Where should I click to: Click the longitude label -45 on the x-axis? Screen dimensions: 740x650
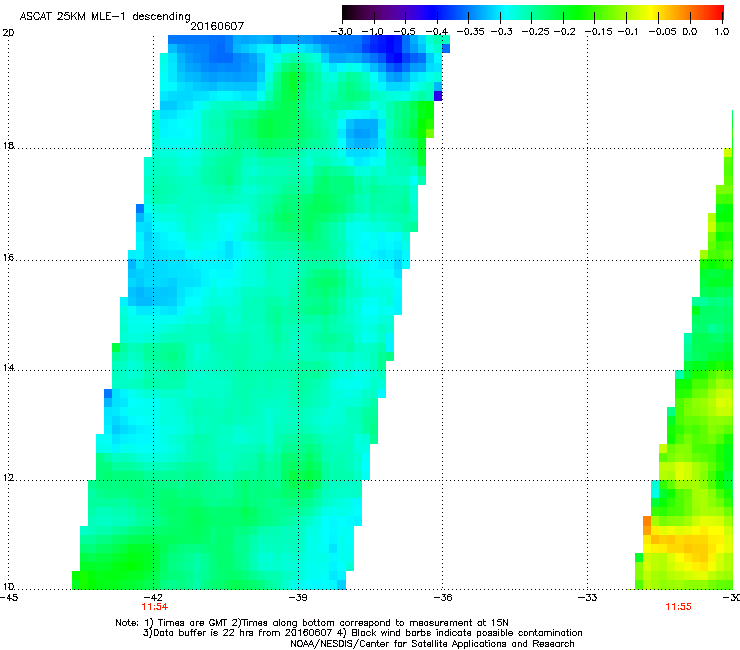pyautogui.click(x=9, y=598)
